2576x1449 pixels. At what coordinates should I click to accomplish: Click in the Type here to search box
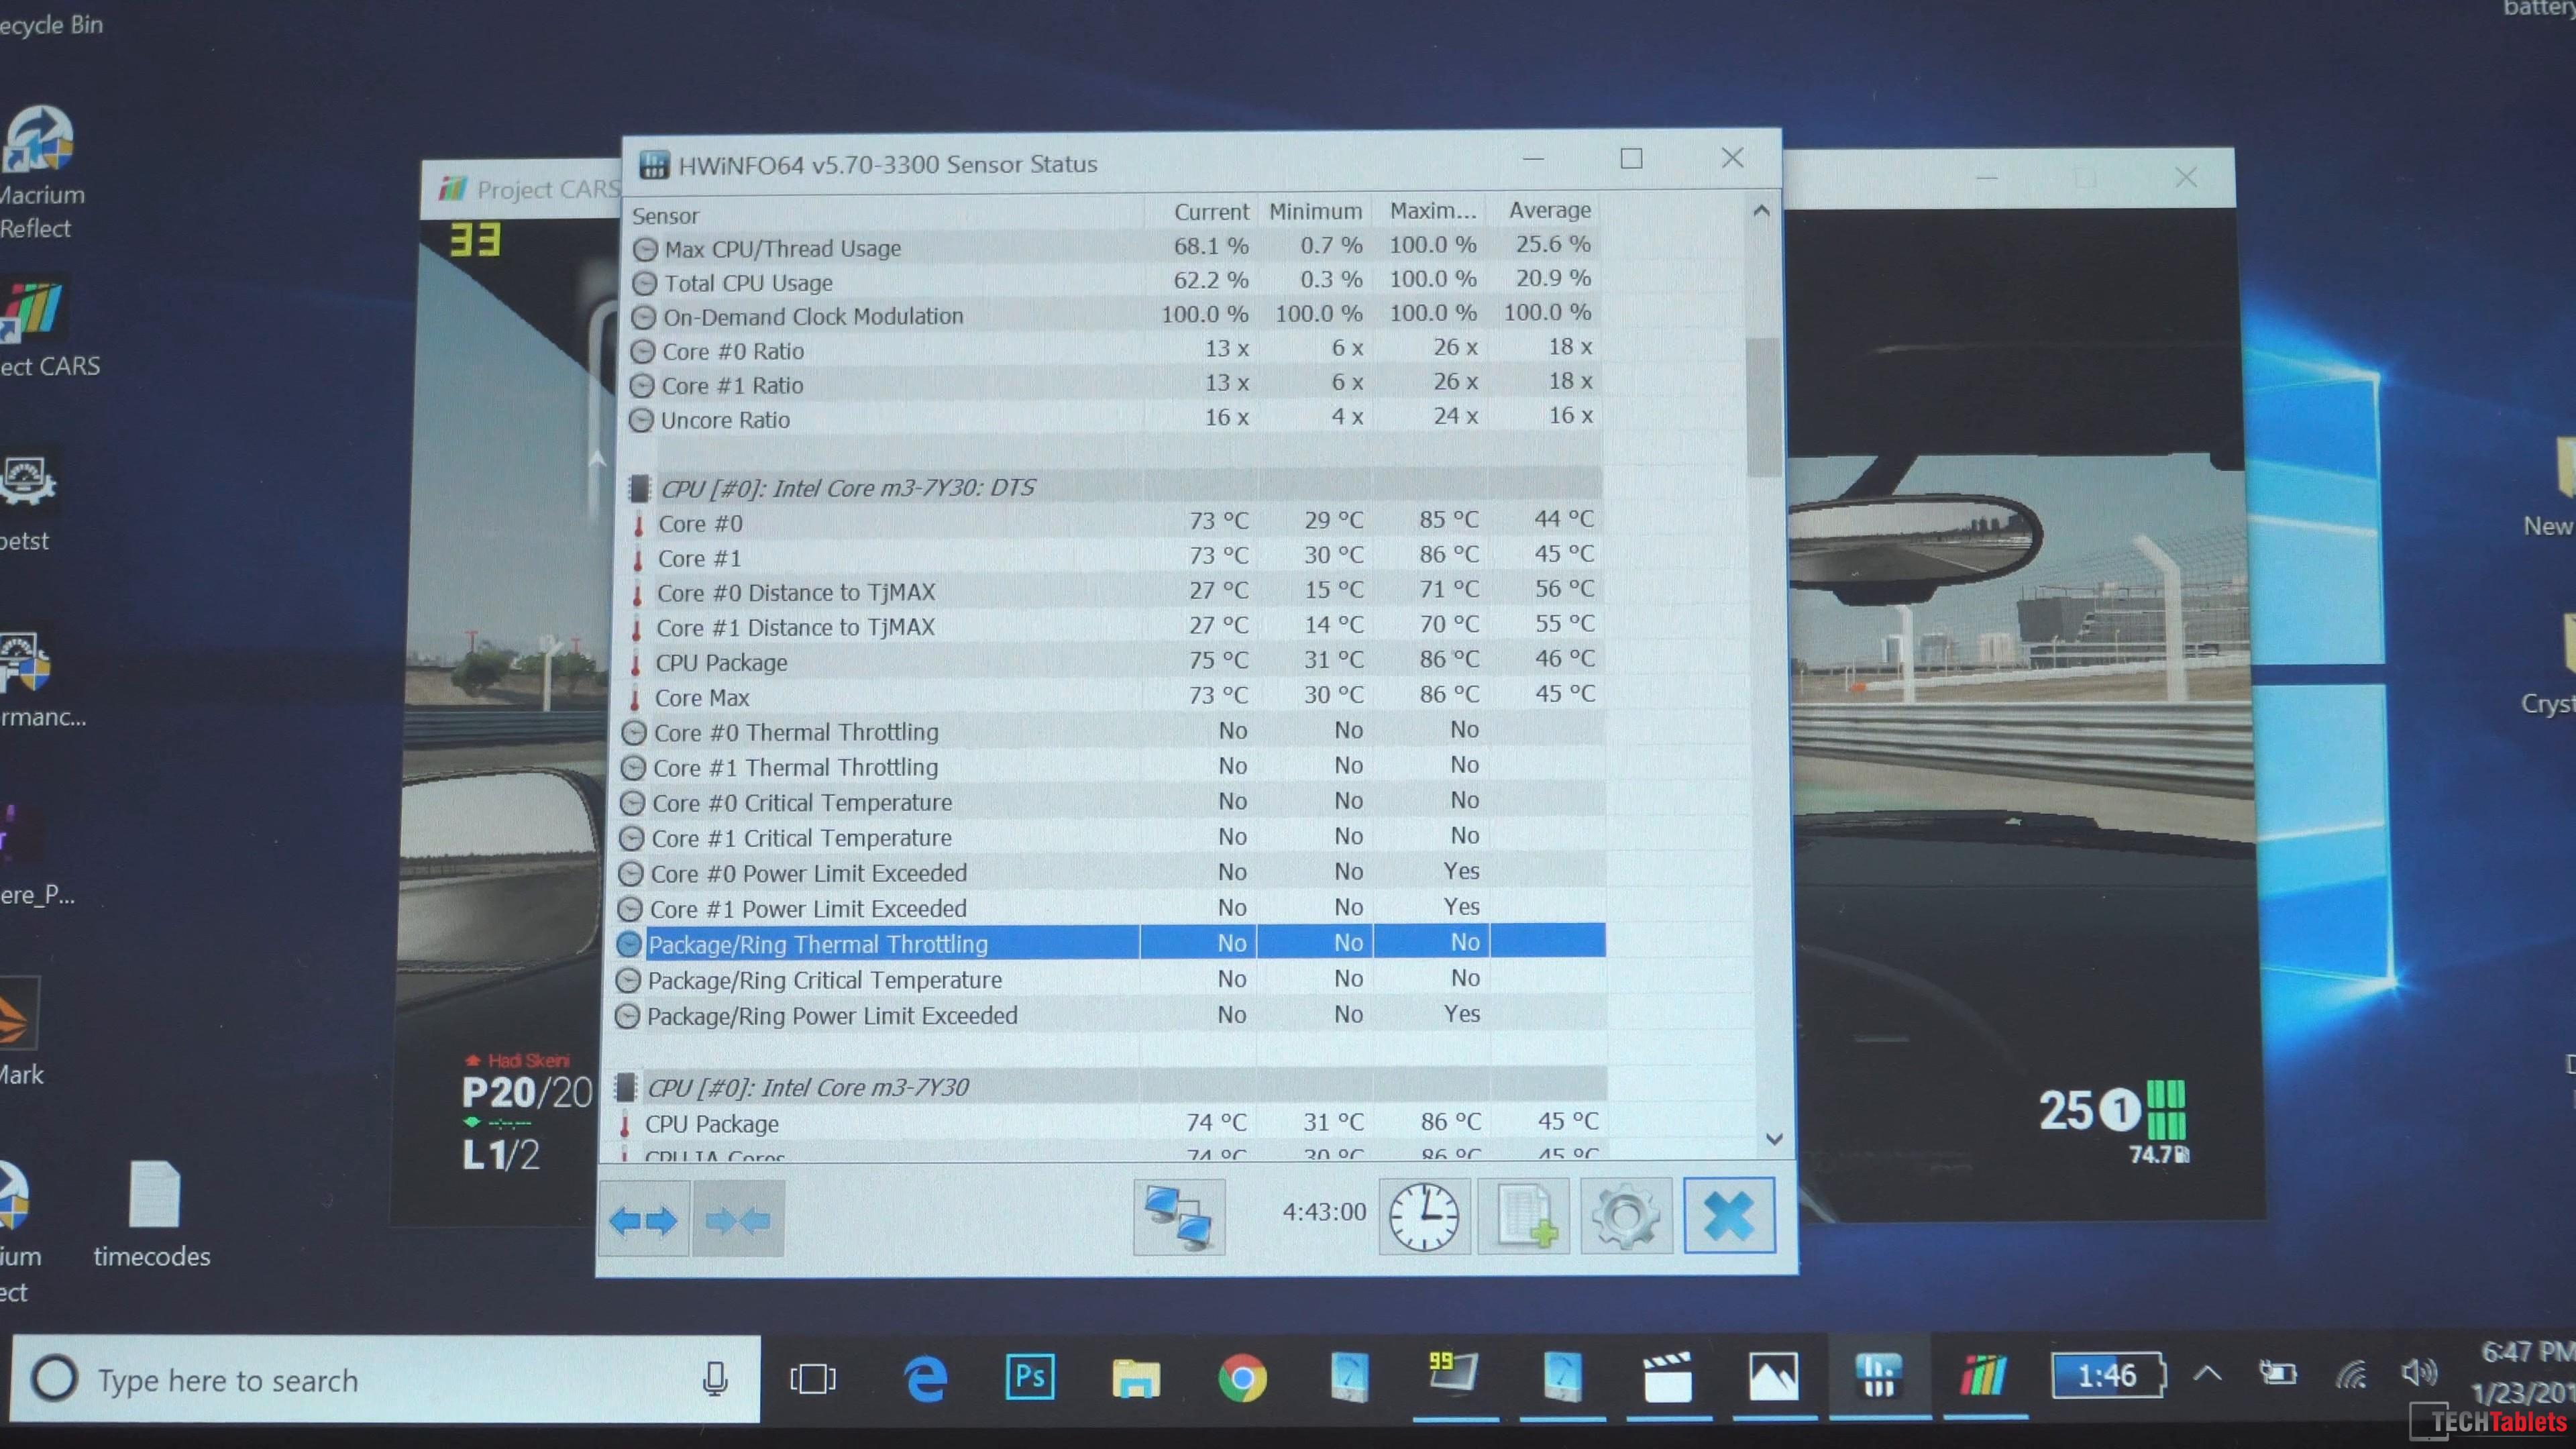pyautogui.click(x=386, y=1379)
